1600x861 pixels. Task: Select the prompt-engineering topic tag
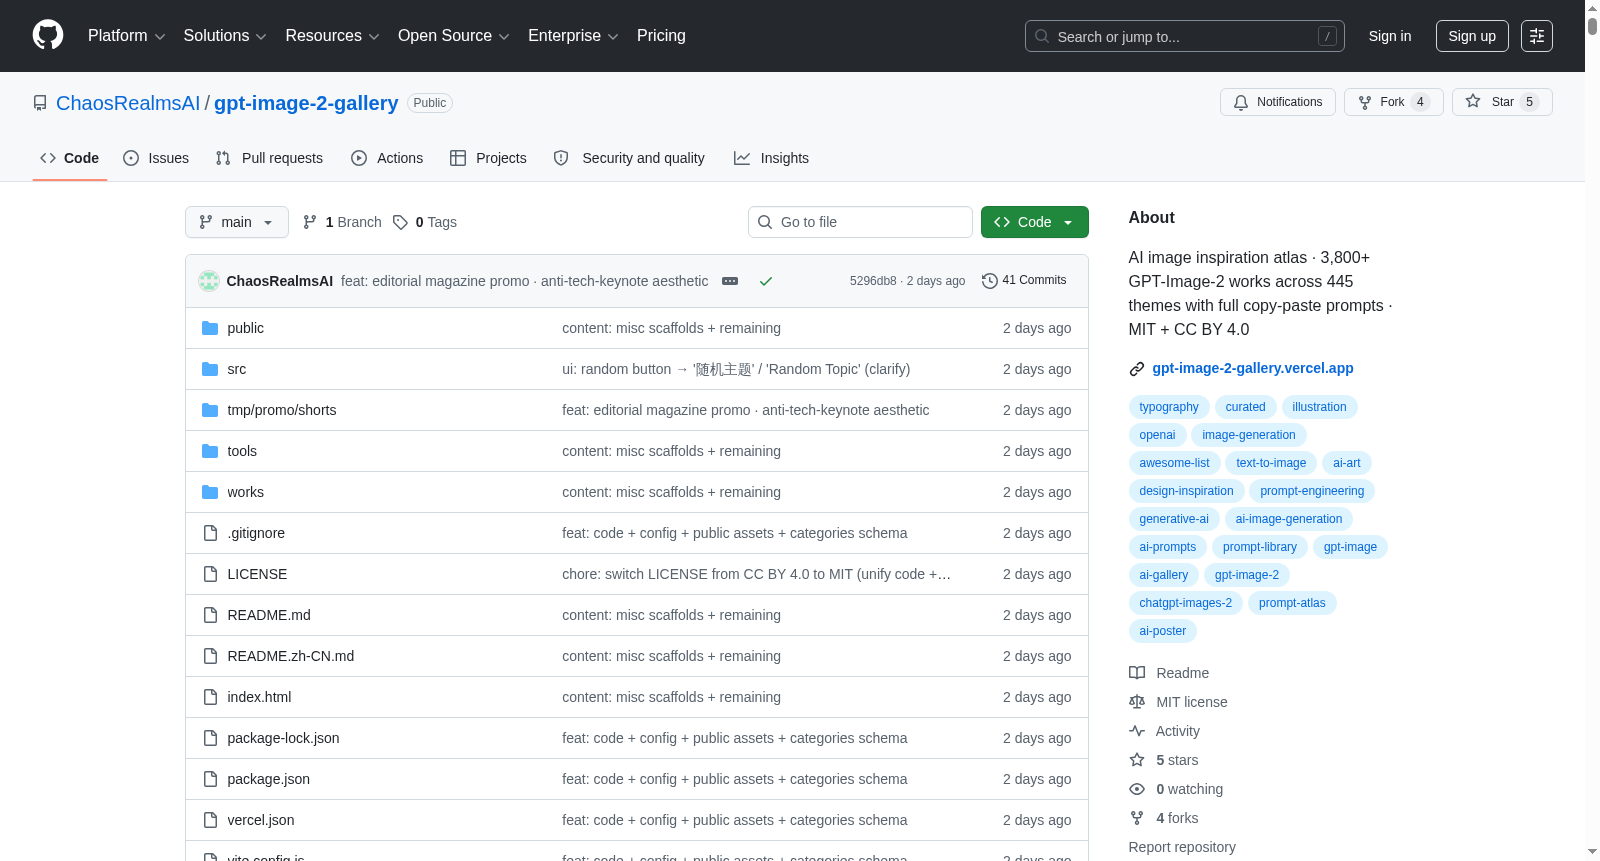tap(1312, 491)
